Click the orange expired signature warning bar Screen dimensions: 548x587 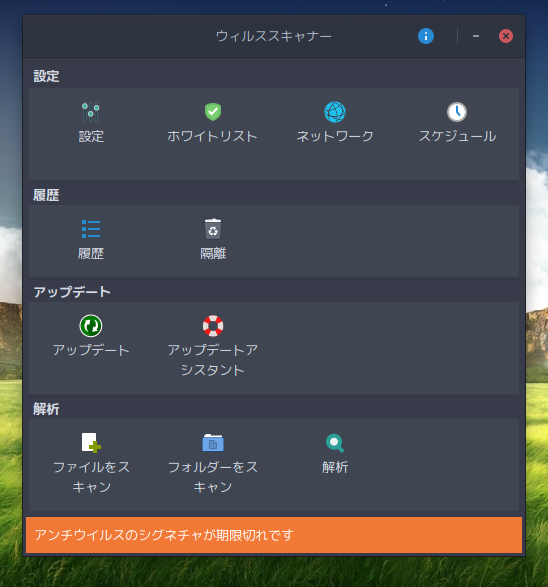tap(274, 535)
